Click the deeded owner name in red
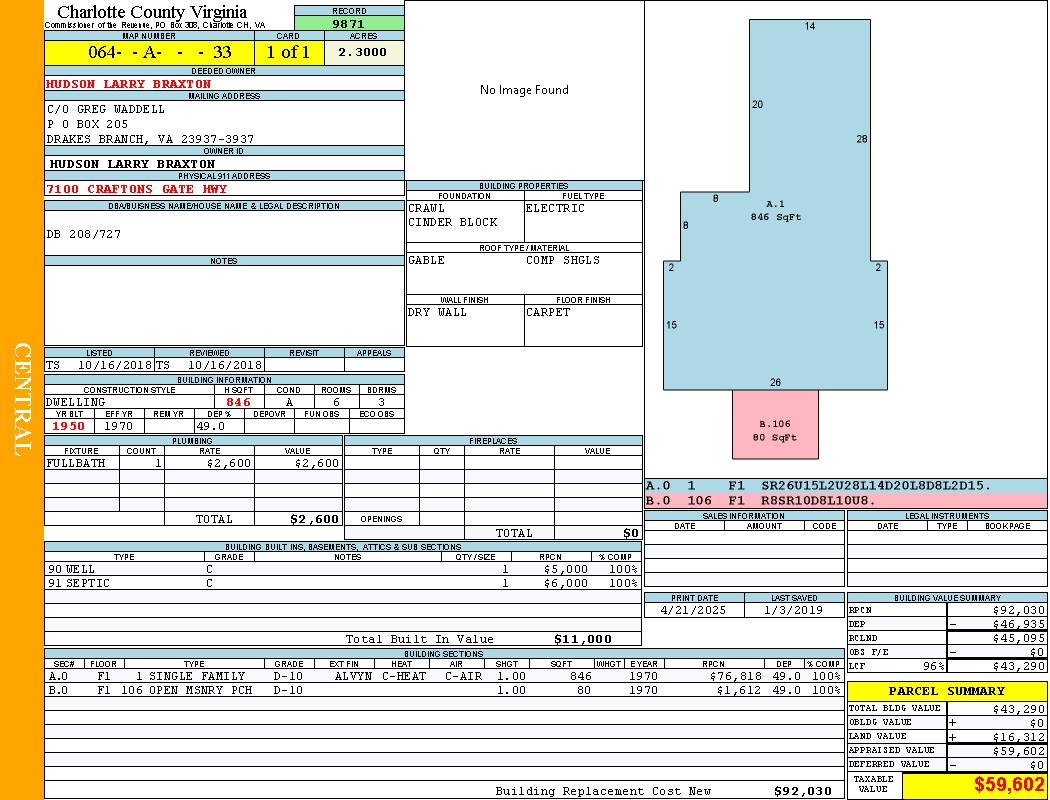This screenshot has width=1050, height=800. click(129, 84)
